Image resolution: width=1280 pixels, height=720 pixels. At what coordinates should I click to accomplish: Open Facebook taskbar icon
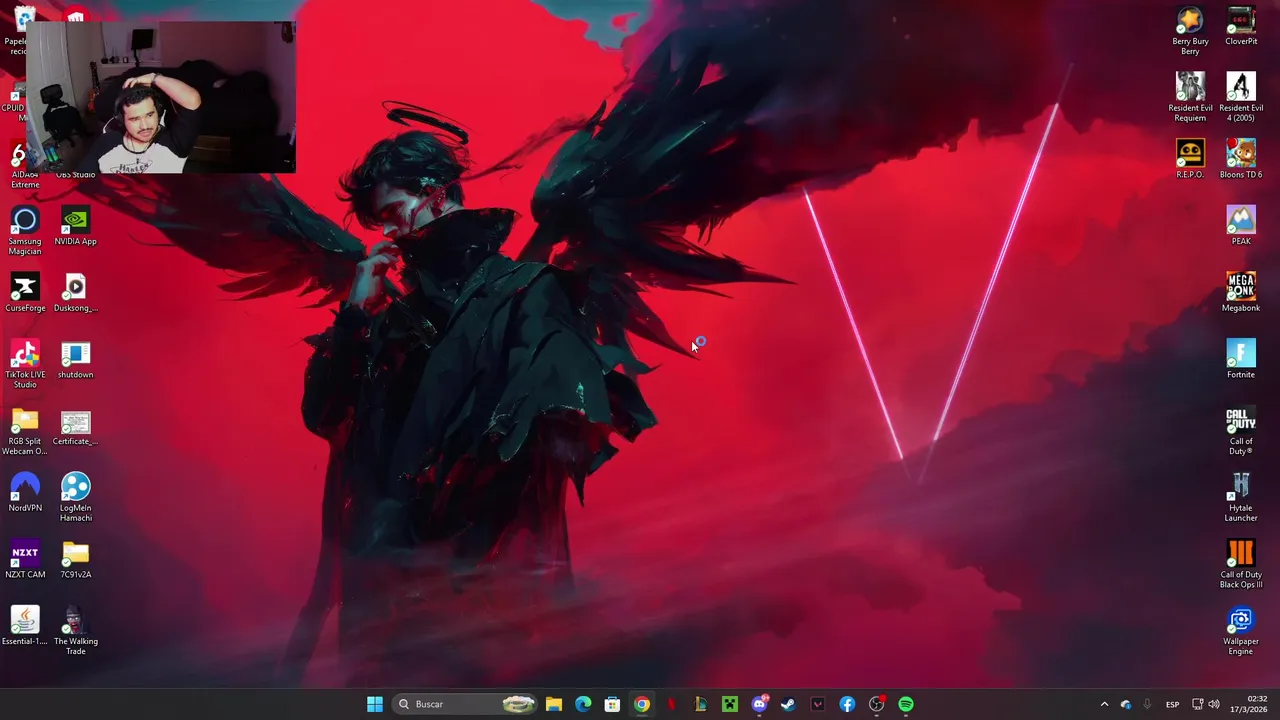coord(847,704)
